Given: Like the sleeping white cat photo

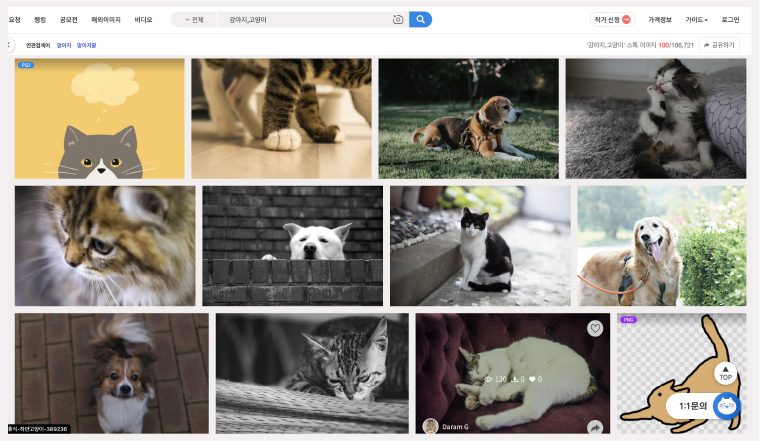Looking at the screenshot, I should pos(595,328).
